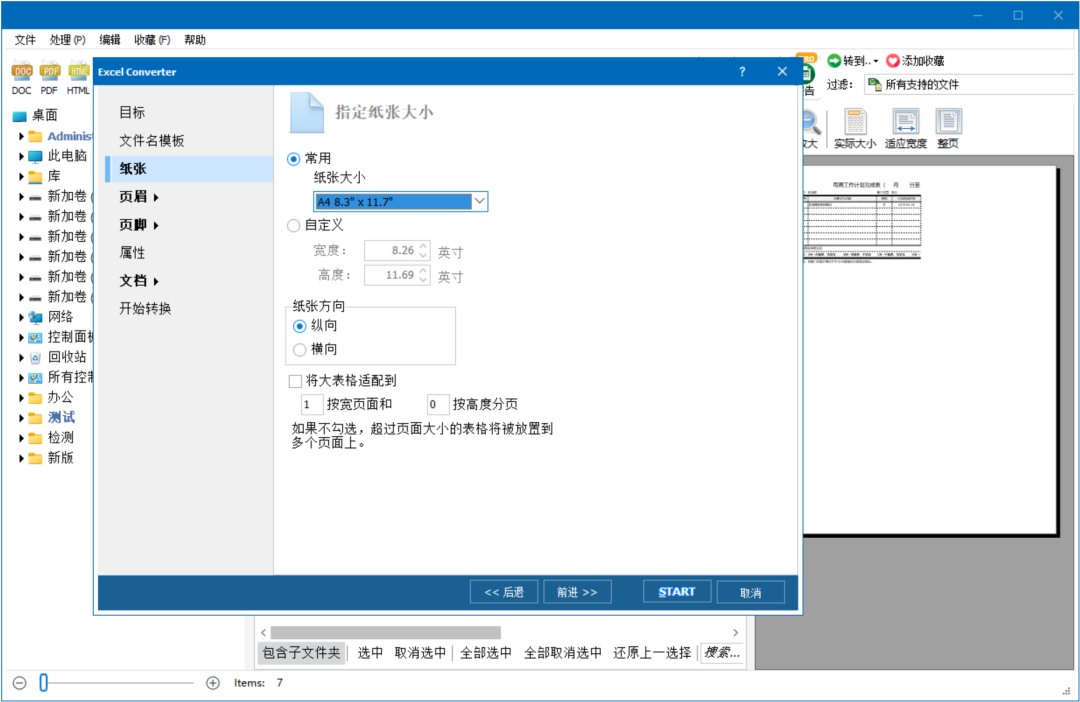Click the magnifier zoom icon in preview toolbar
Image resolution: width=1080 pixels, height=702 pixels.
tap(811, 123)
